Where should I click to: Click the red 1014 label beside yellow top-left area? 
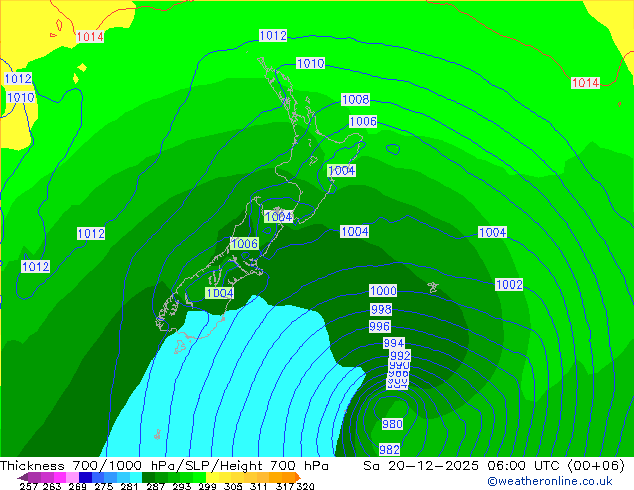tap(90, 37)
